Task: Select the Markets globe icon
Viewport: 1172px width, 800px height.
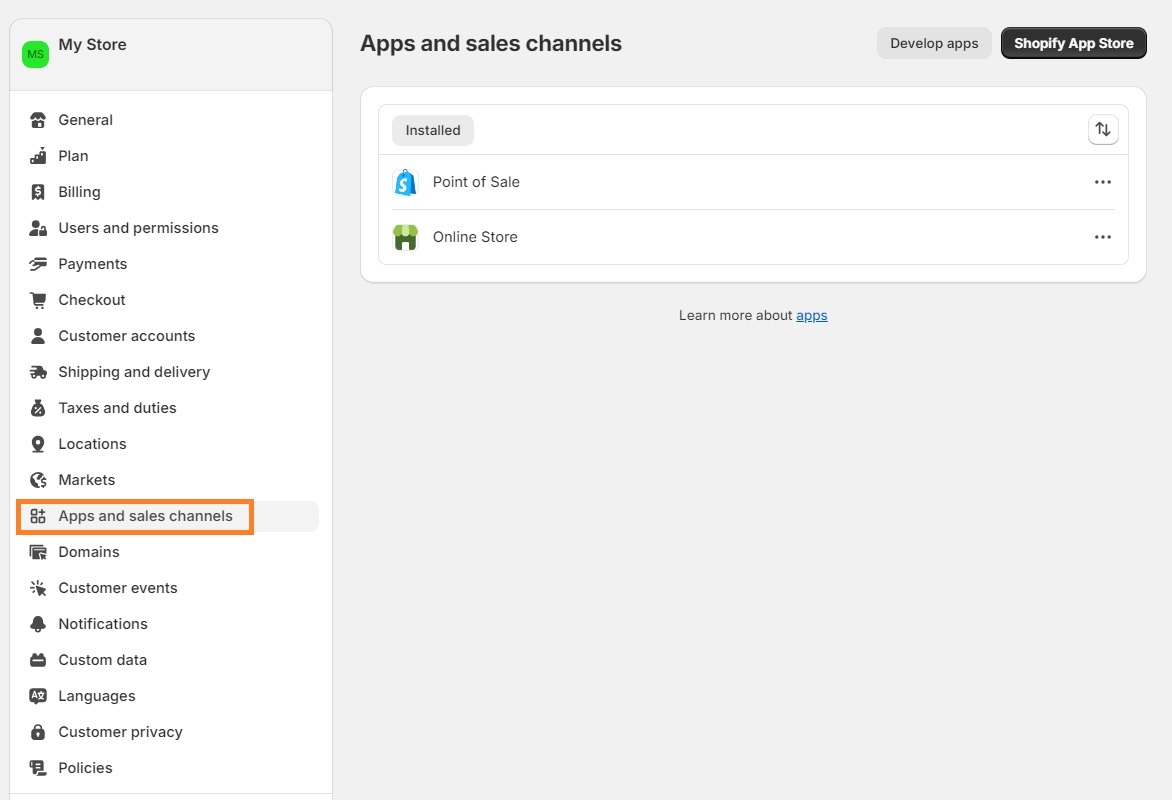Action: point(38,479)
